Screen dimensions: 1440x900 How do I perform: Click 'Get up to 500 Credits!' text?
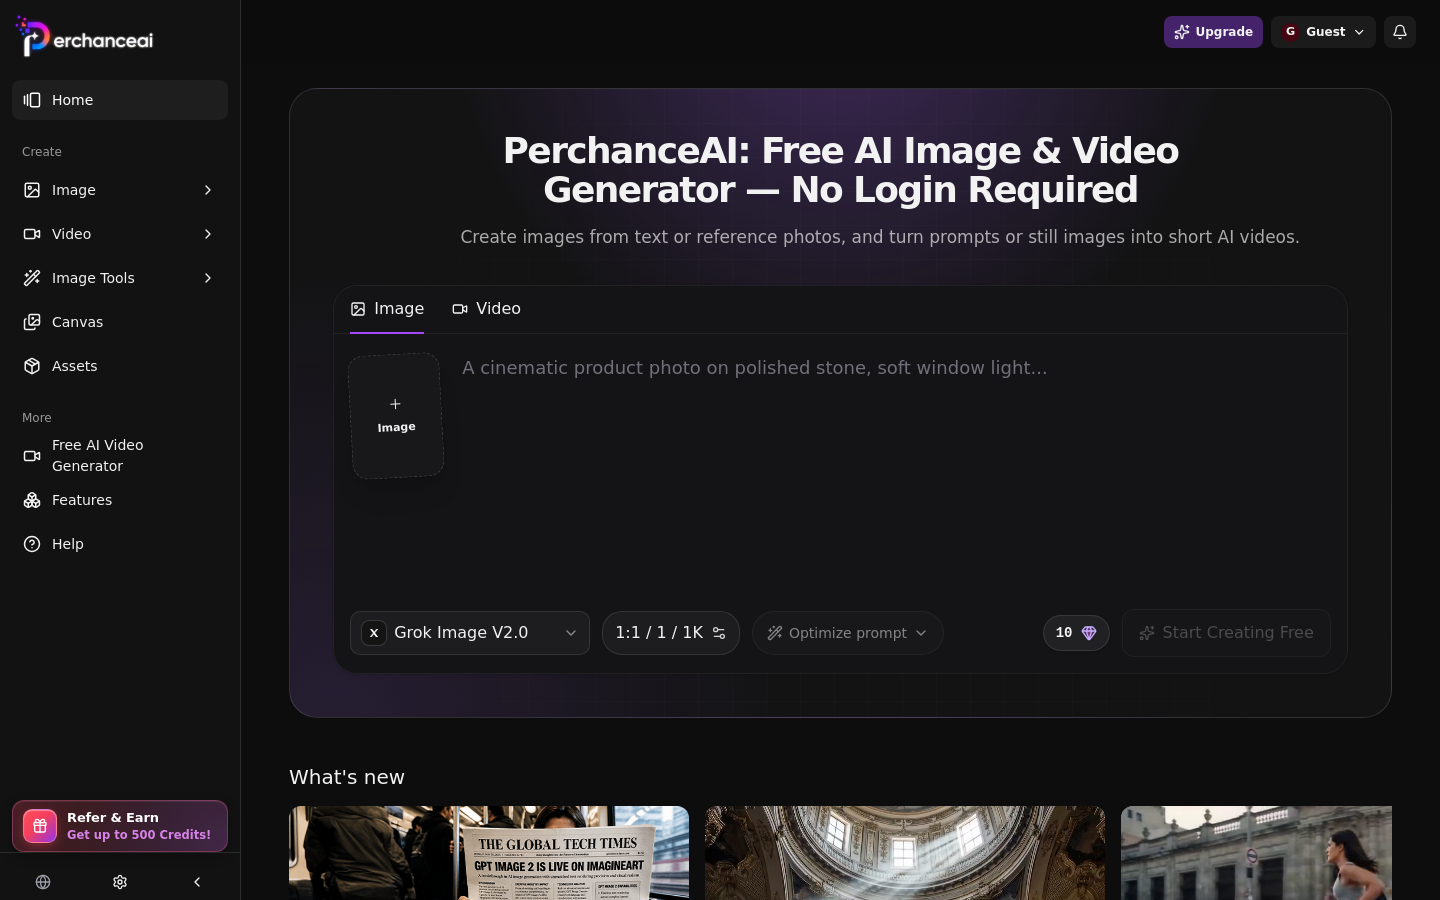click(x=139, y=835)
